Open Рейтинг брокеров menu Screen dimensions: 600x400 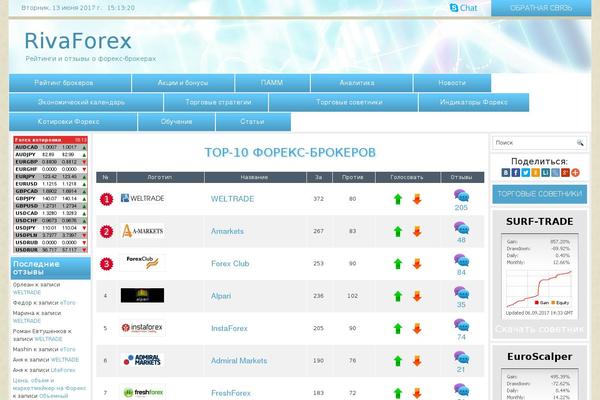click(70, 83)
